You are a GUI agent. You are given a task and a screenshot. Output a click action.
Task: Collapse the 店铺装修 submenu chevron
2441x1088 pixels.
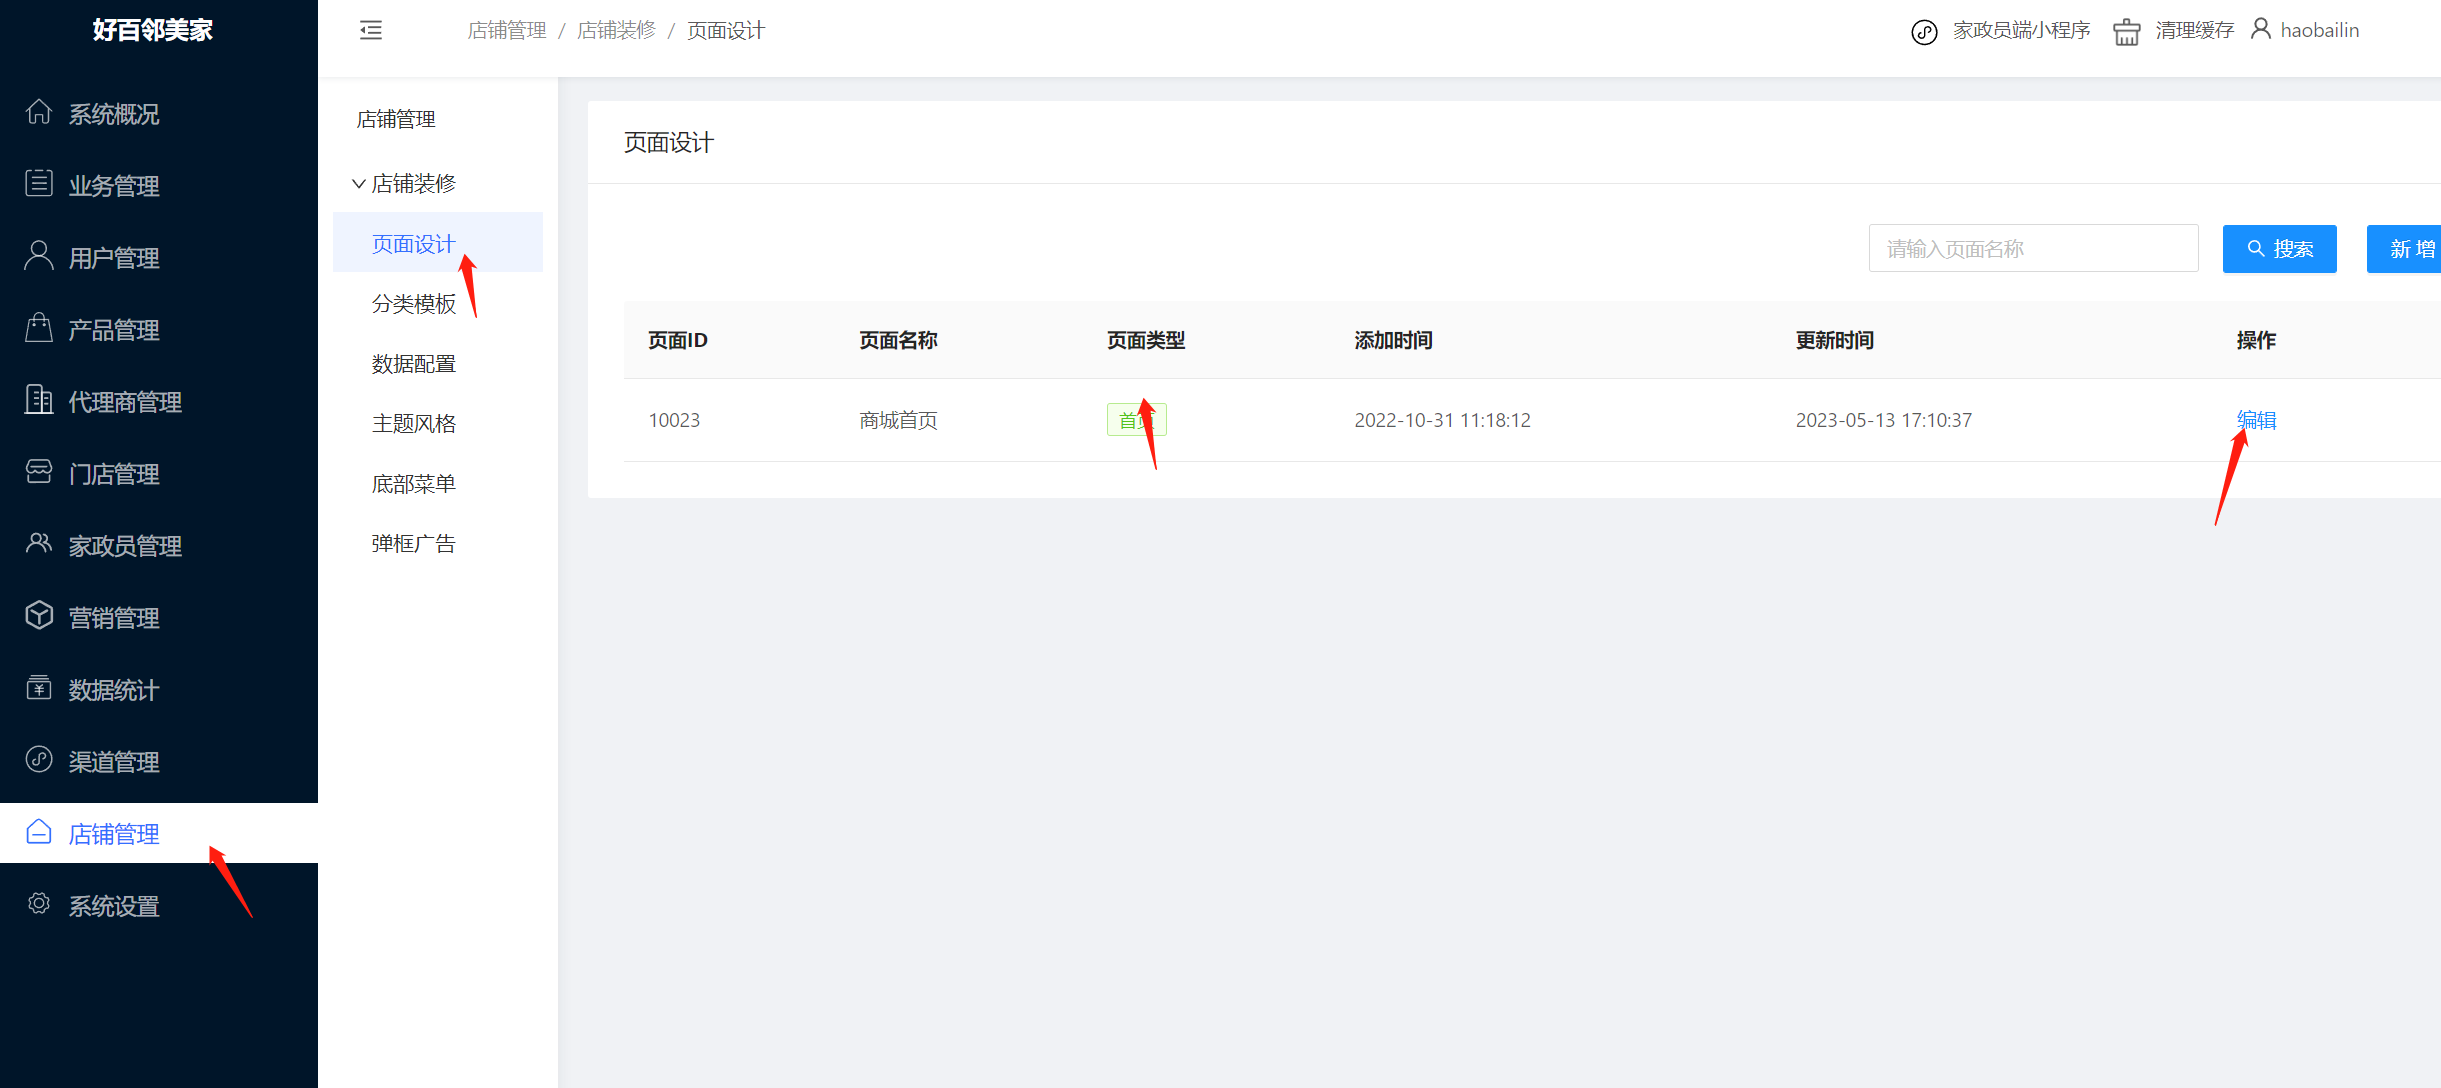click(x=358, y=184)
